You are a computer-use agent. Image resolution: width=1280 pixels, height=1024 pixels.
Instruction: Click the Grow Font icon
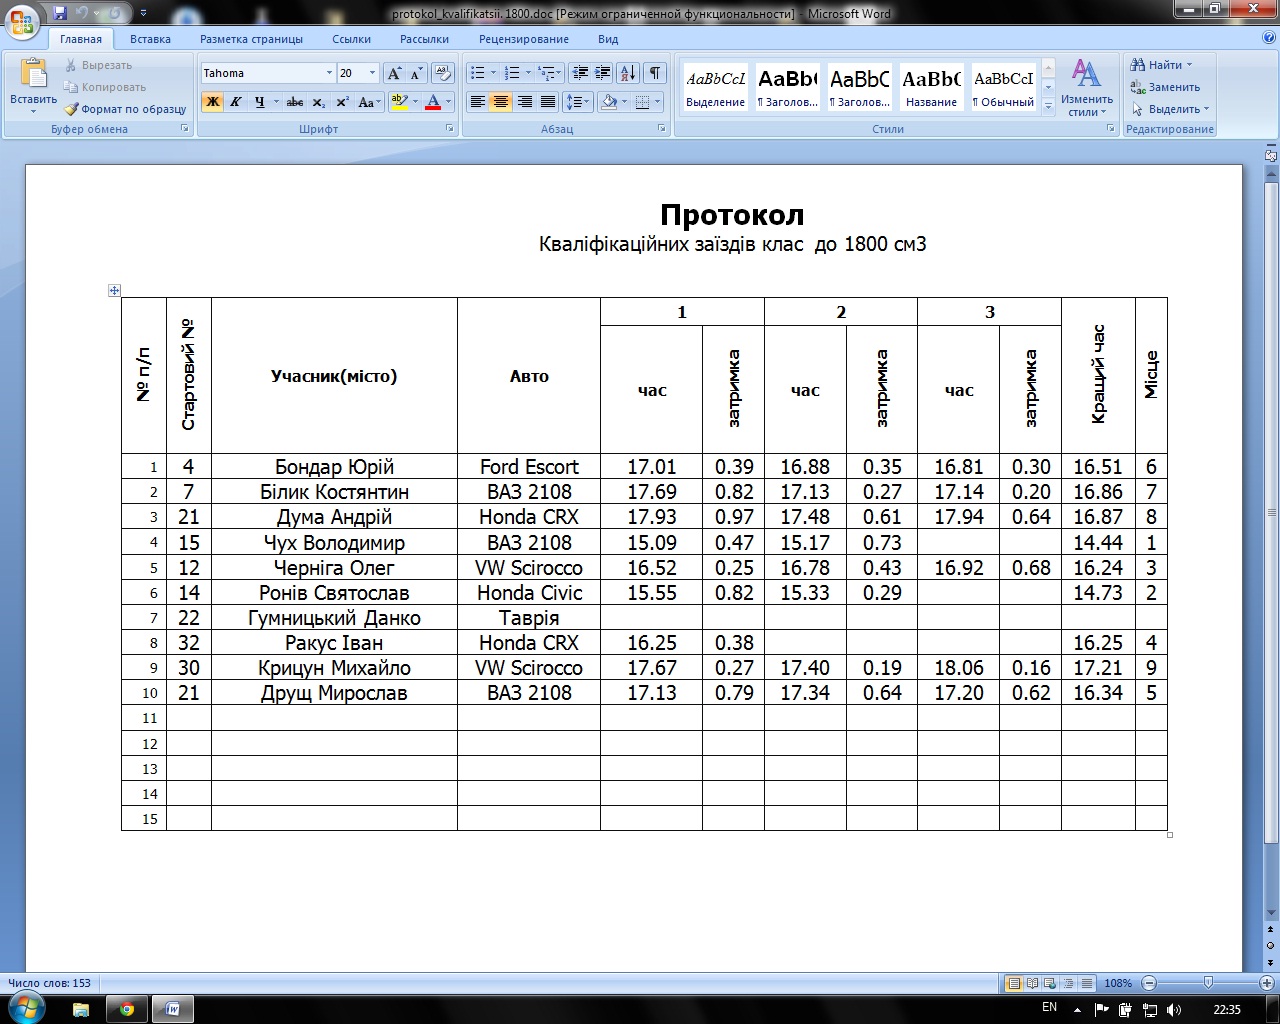(x=394, y=73)
